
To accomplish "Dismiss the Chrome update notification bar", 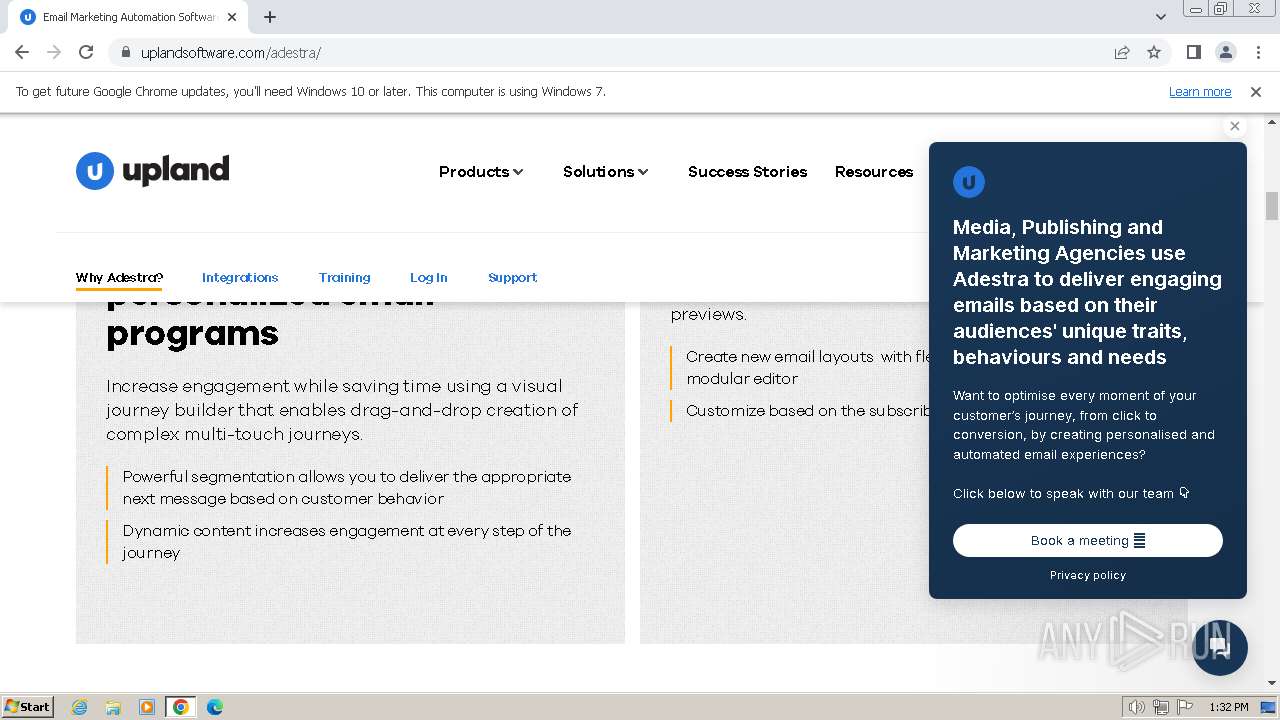I will pyautogui.click(x=1256, y=92).
